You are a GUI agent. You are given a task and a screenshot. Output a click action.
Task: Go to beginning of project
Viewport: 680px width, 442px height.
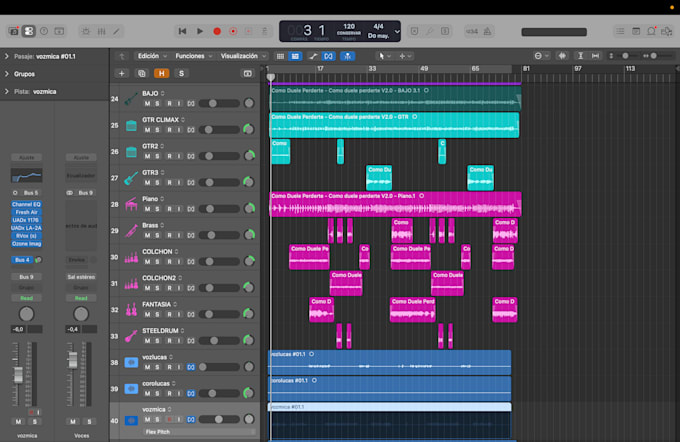coord(183,31)
